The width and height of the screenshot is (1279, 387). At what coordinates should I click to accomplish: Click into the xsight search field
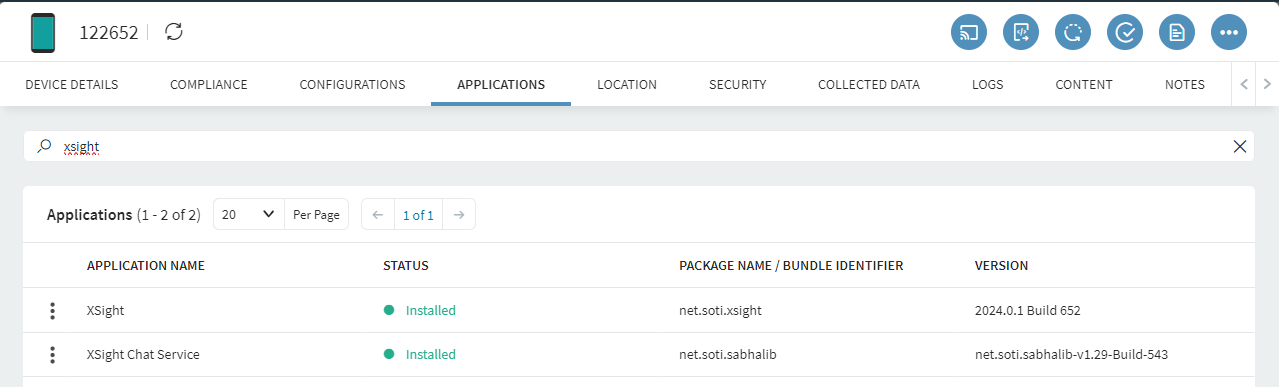click(x=640, y=146)
